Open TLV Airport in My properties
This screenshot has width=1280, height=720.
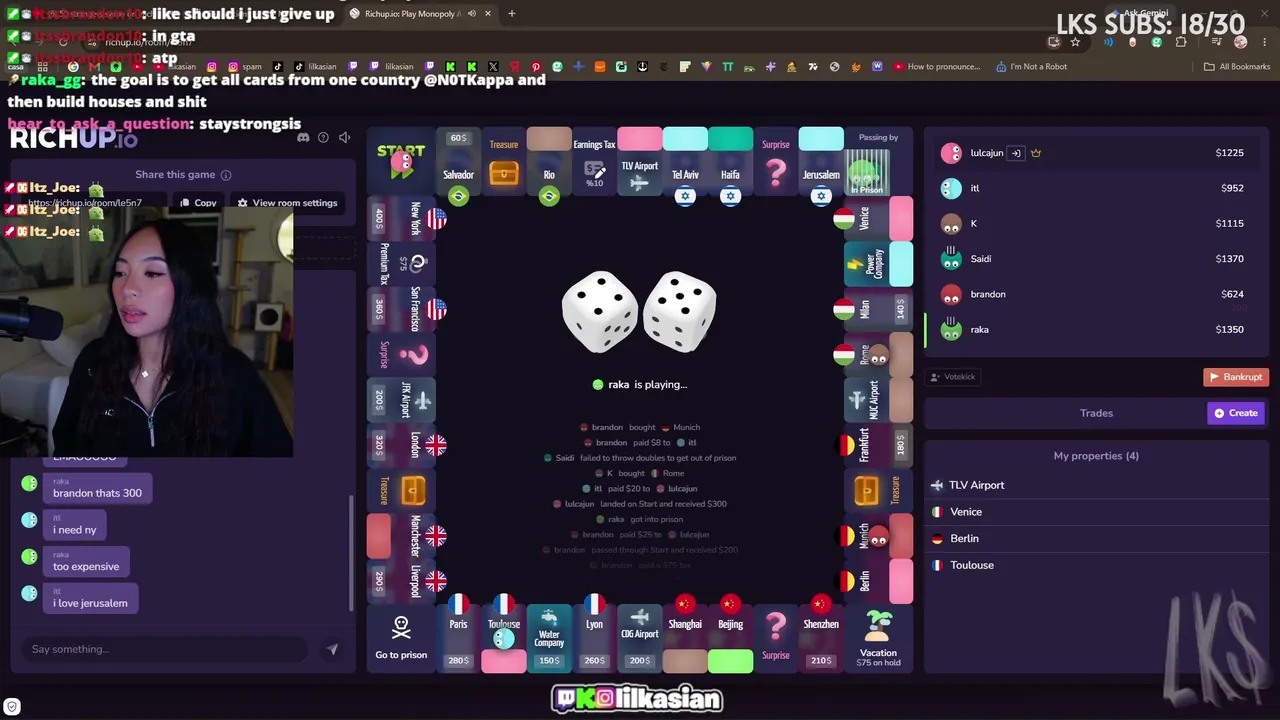click(1095, 485)
